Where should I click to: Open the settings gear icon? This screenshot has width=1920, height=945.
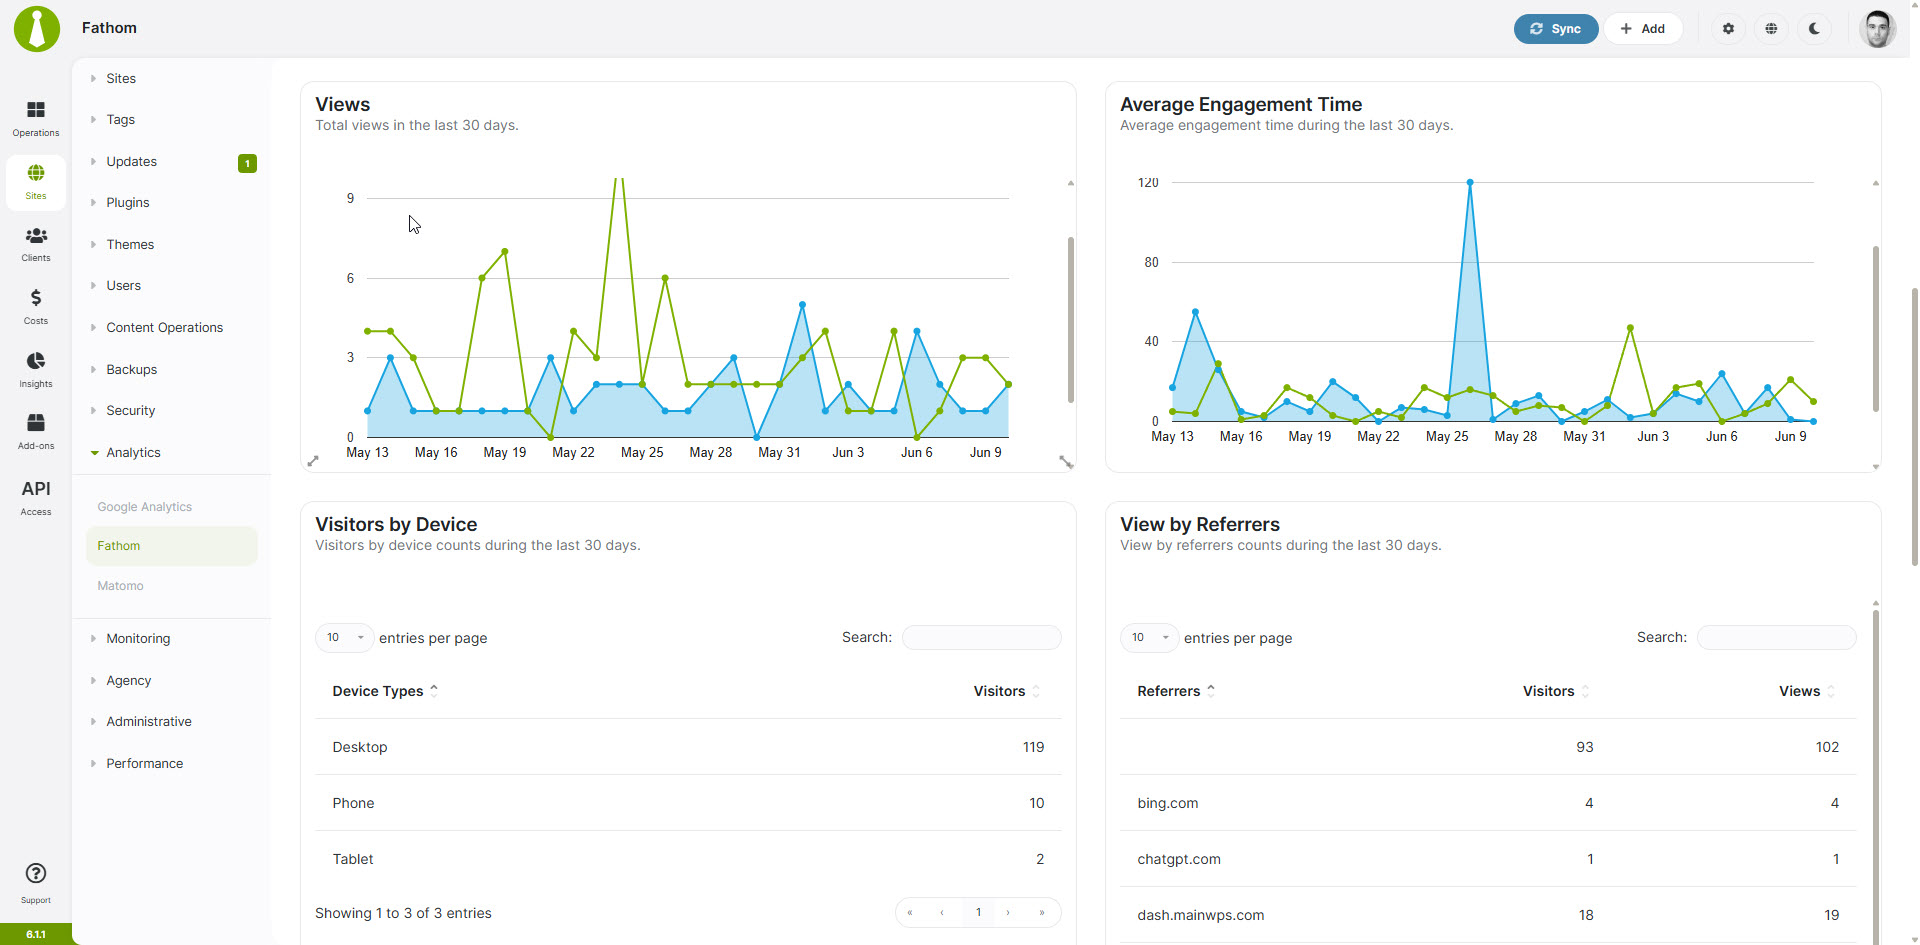[x=1728, y=29]
